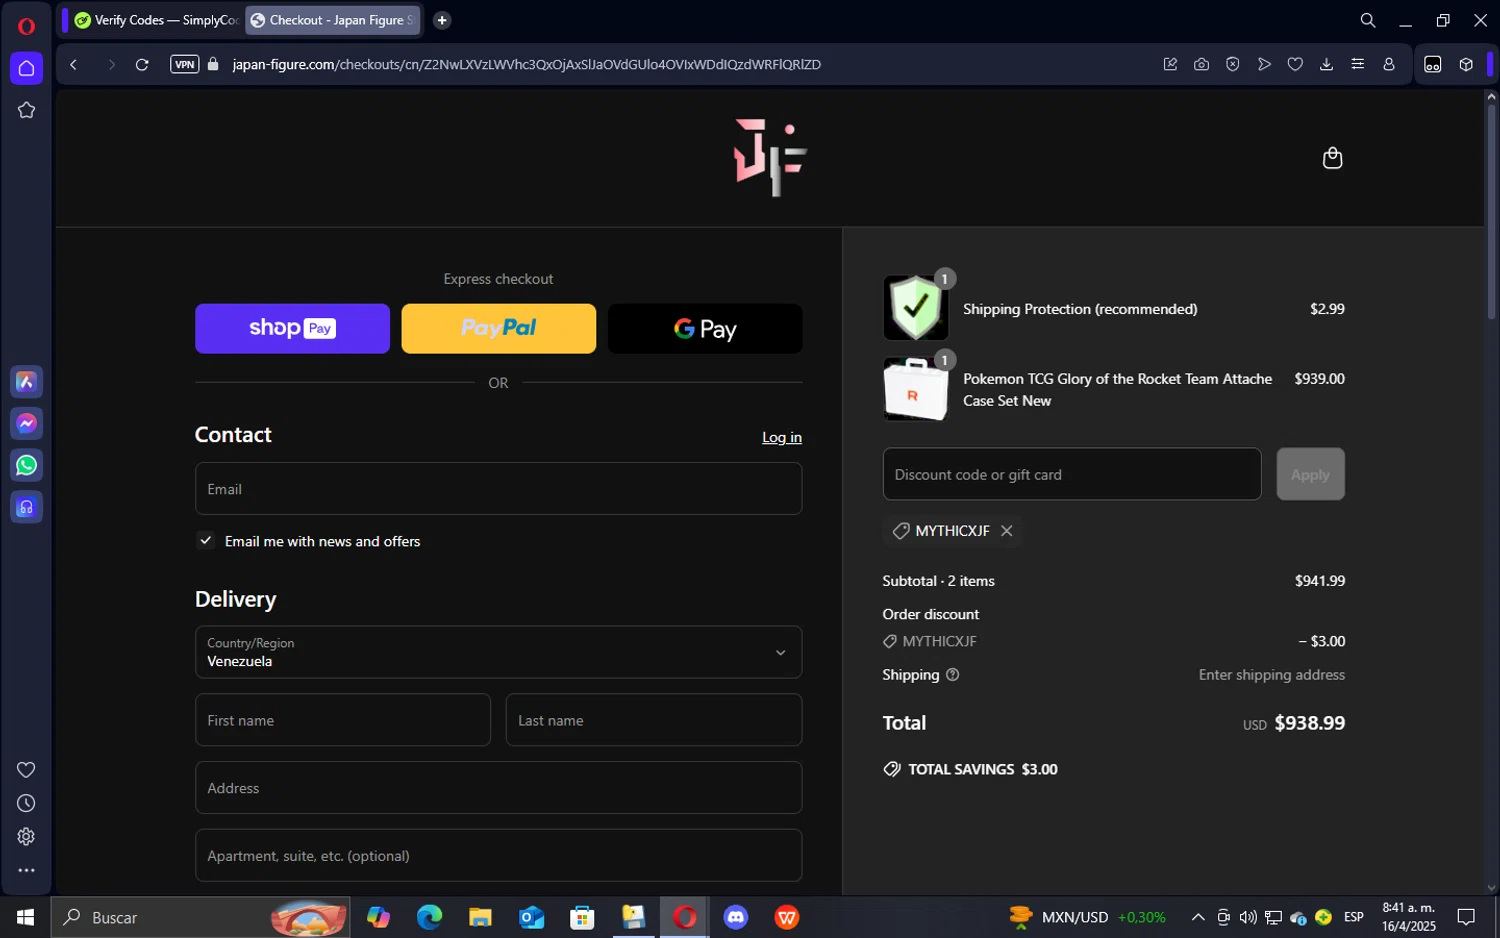The width and height of the screenshot is (1500, 938).
Task: Open bookmarks star in sidebar
Action: pos(27,110)
